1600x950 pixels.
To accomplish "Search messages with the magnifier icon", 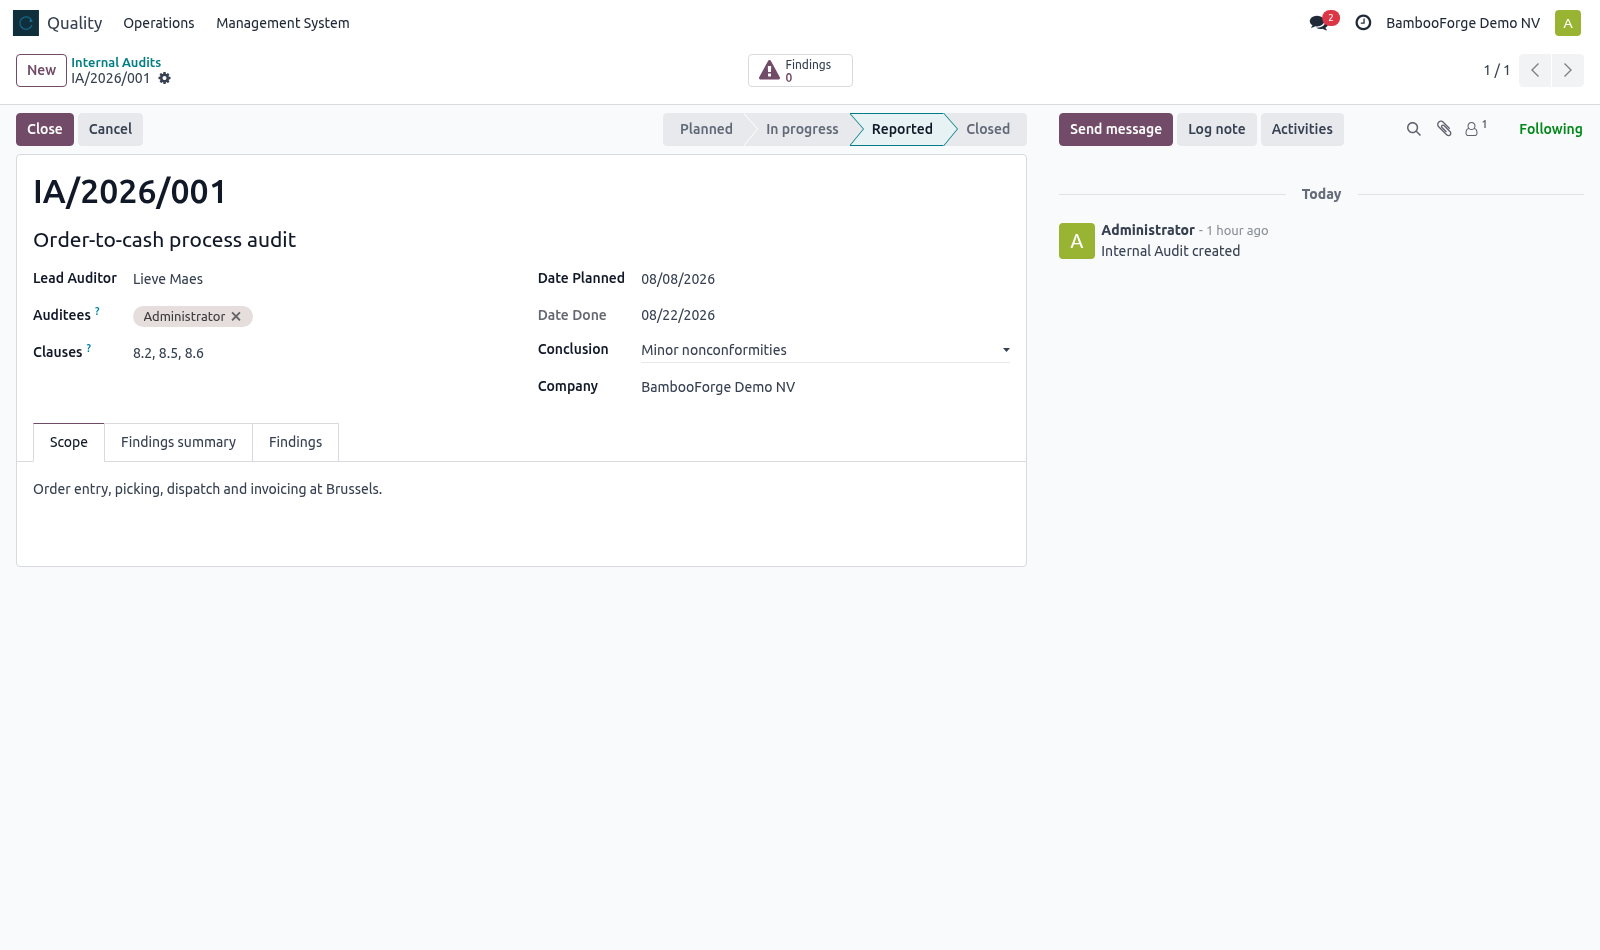I will pos(1414,129).
